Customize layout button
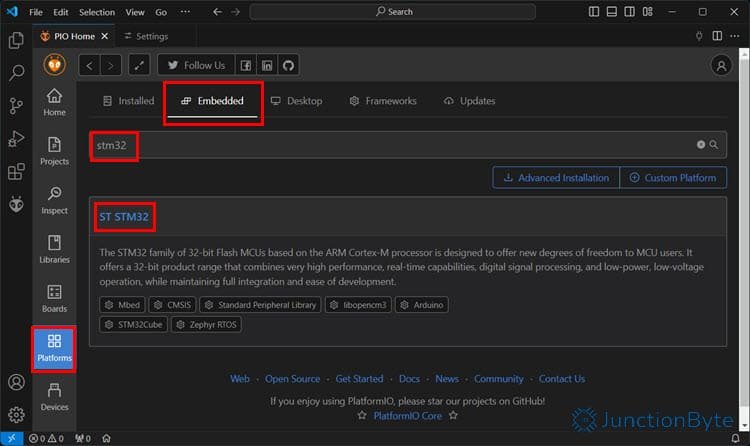Viewport: 750px width, 446px height. click(x=648, y=11)
